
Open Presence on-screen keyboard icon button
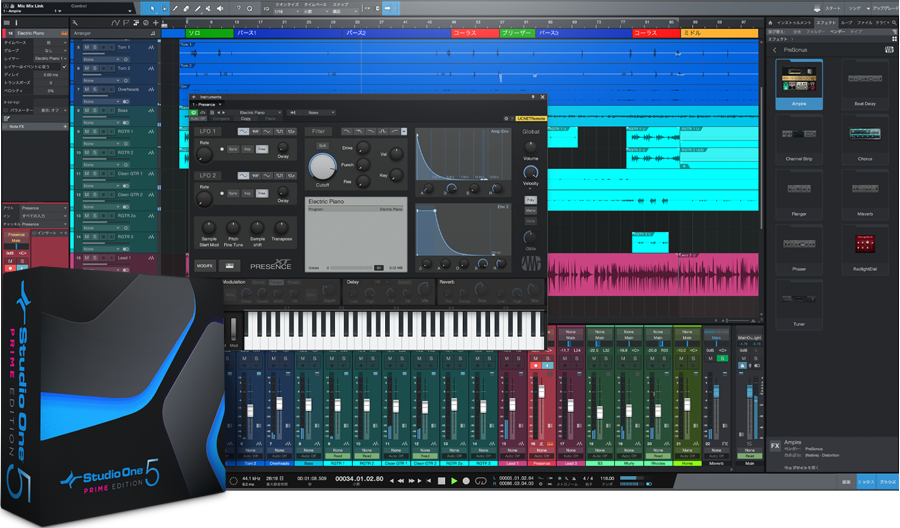[x=230, y=266]
